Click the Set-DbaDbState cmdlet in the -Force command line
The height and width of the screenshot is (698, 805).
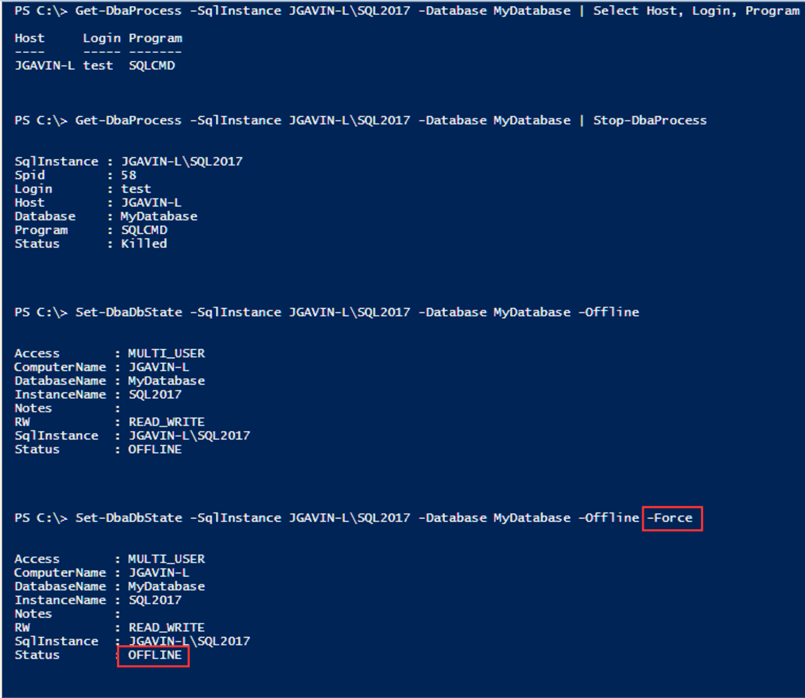coord(129,518)
